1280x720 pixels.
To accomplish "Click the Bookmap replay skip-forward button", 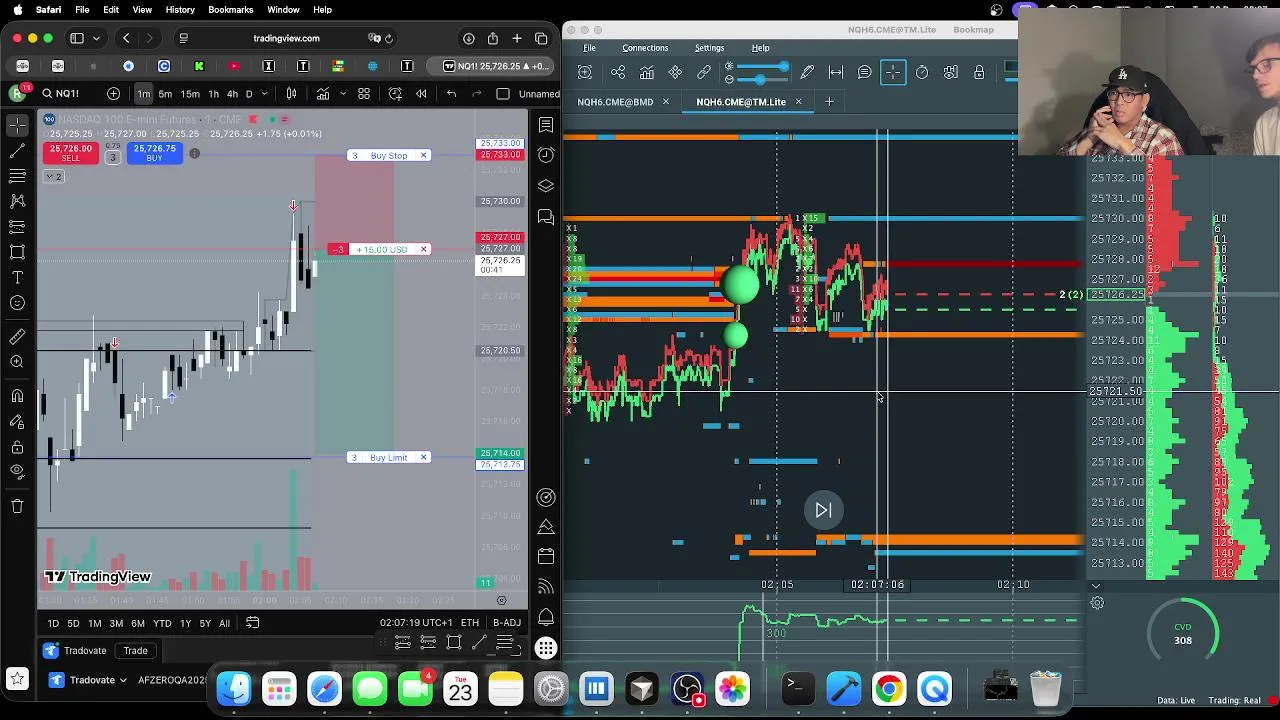I will tap(823, 510).
